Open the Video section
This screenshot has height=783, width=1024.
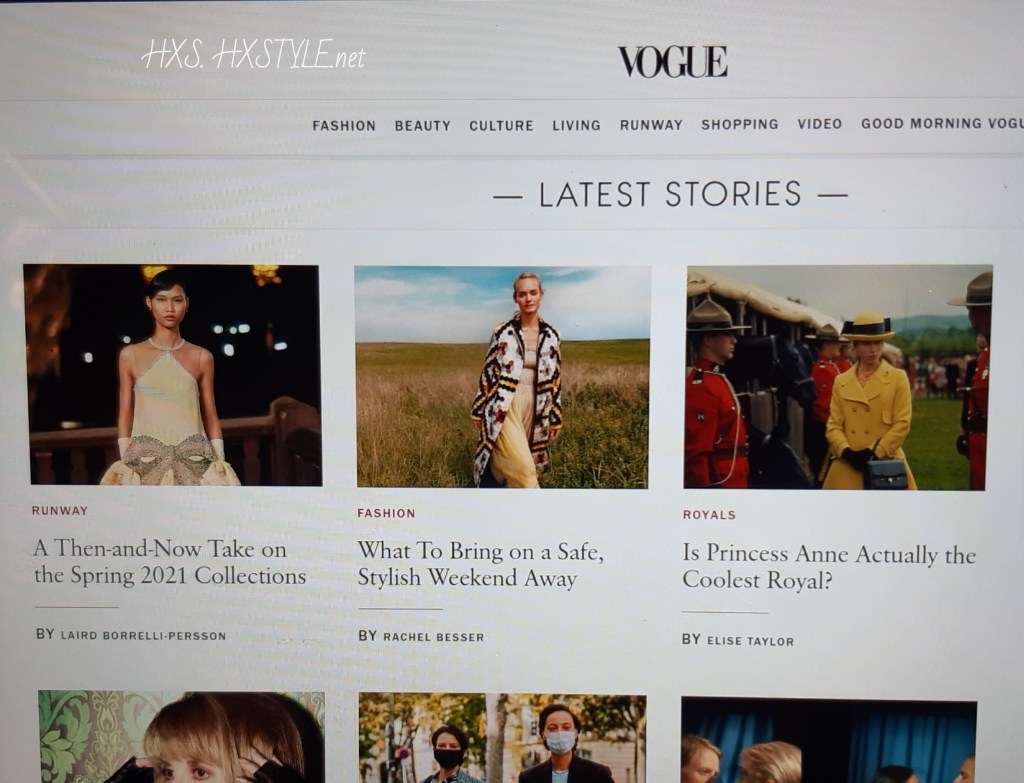pyautogui.click(x=820, y=123)
